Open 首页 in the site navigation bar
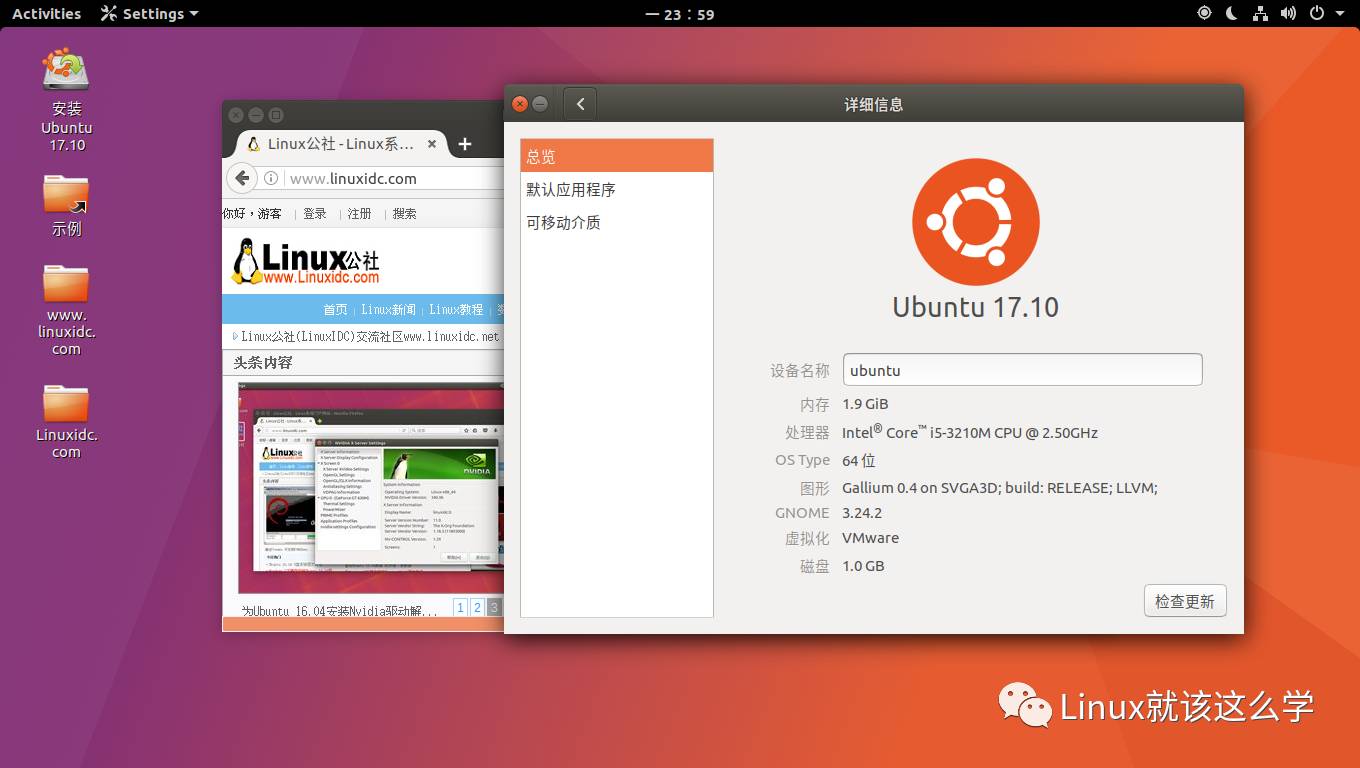The height and width of the screenshot is (768, 1360). coord(335,309)
